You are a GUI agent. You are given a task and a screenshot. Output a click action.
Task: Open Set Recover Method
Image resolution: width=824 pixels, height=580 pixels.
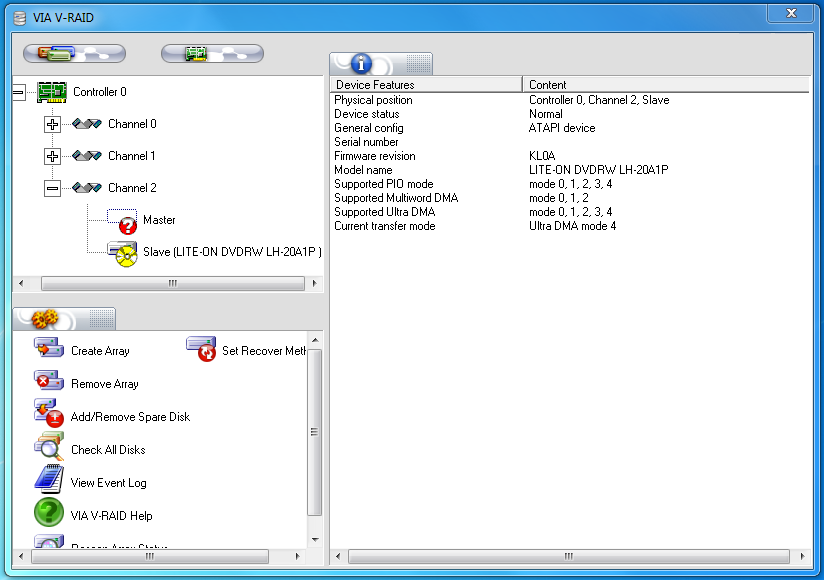(x=264, y=351)
